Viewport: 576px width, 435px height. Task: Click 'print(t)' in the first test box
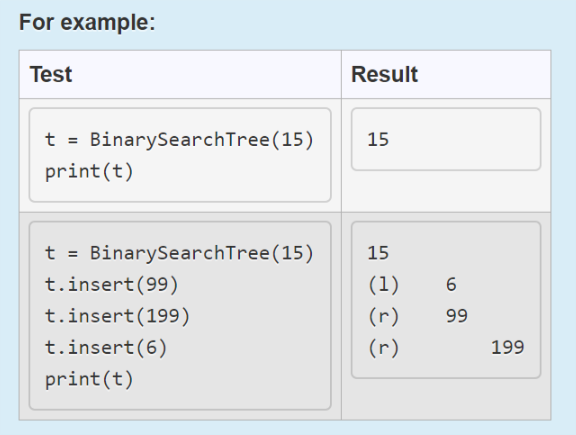pyautogui.click(x=89, y=172)
